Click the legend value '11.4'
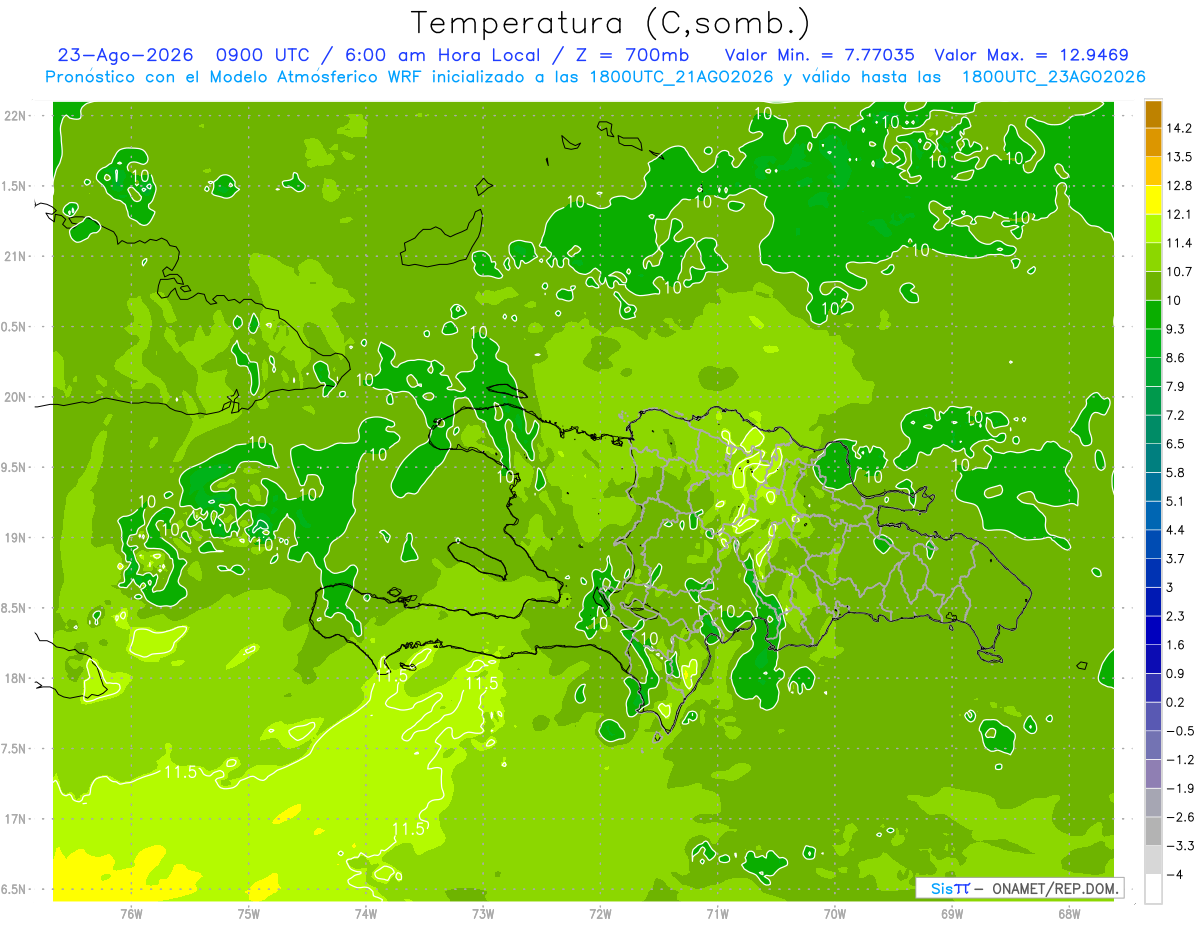The image size is (1200, 927). point(1180,243)
